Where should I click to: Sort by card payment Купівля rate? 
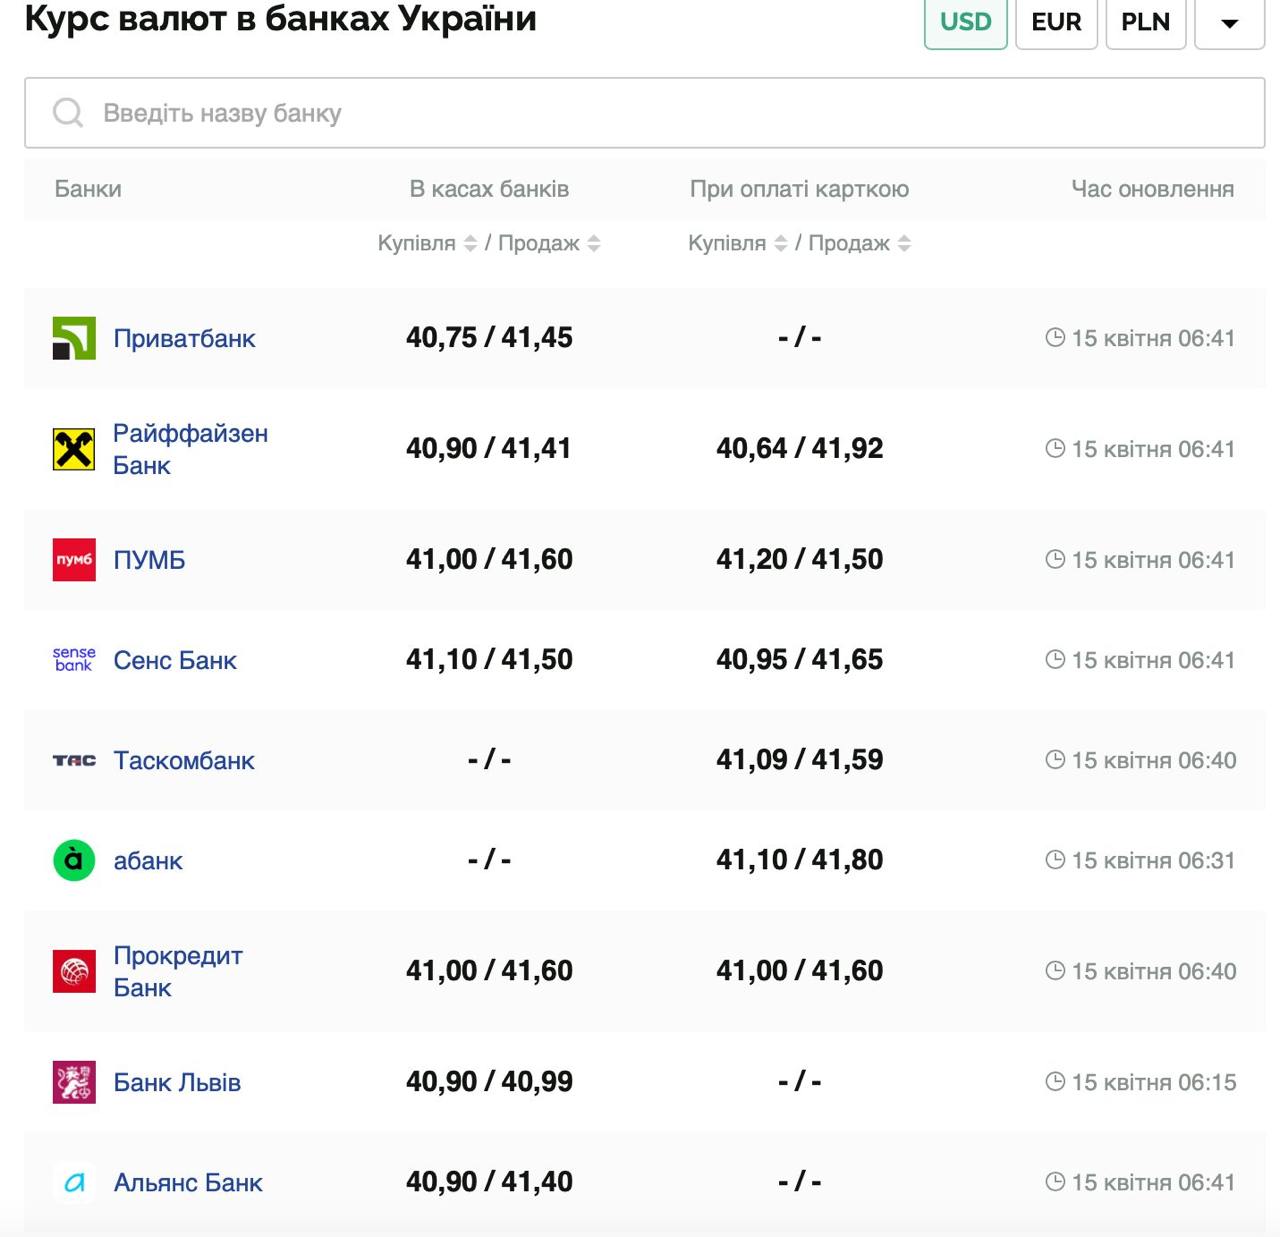[x=781, y=243]
